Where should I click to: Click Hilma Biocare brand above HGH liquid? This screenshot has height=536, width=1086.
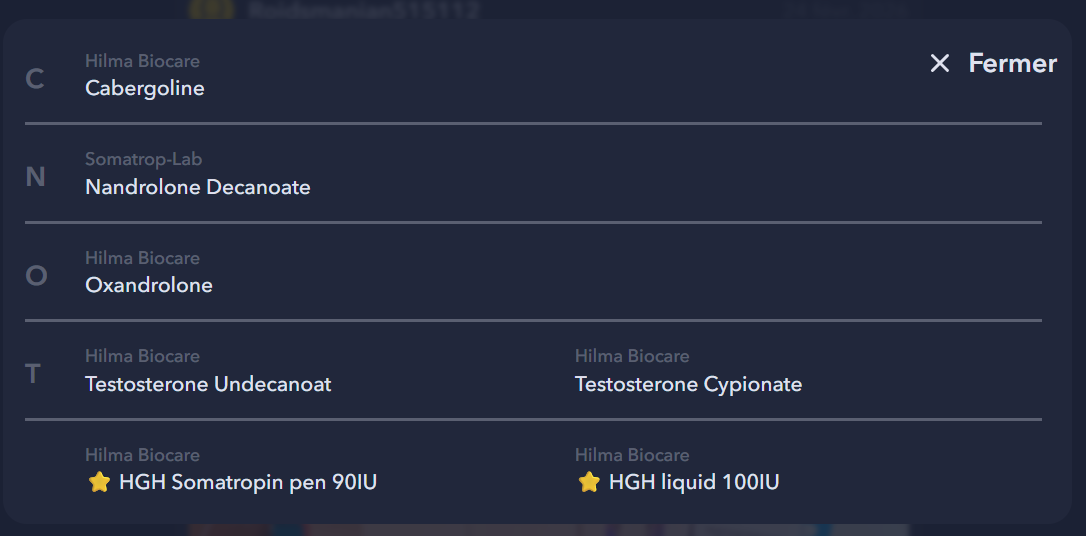point(632,456)
